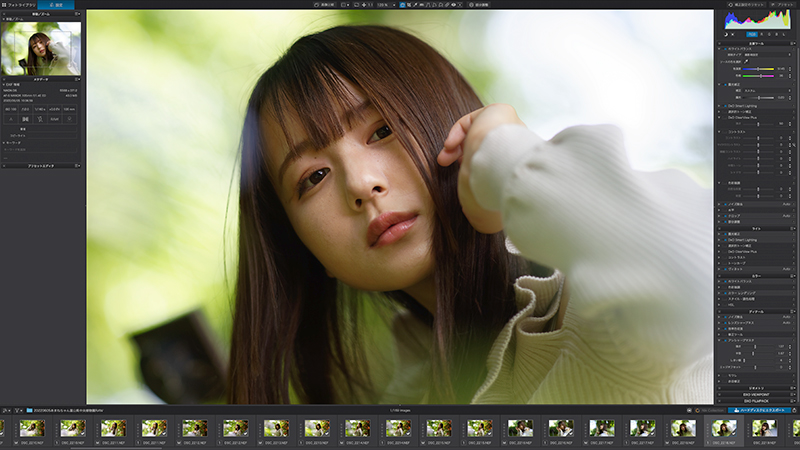
Task: Click the Nik Collection button
Action: pos(710,410)
